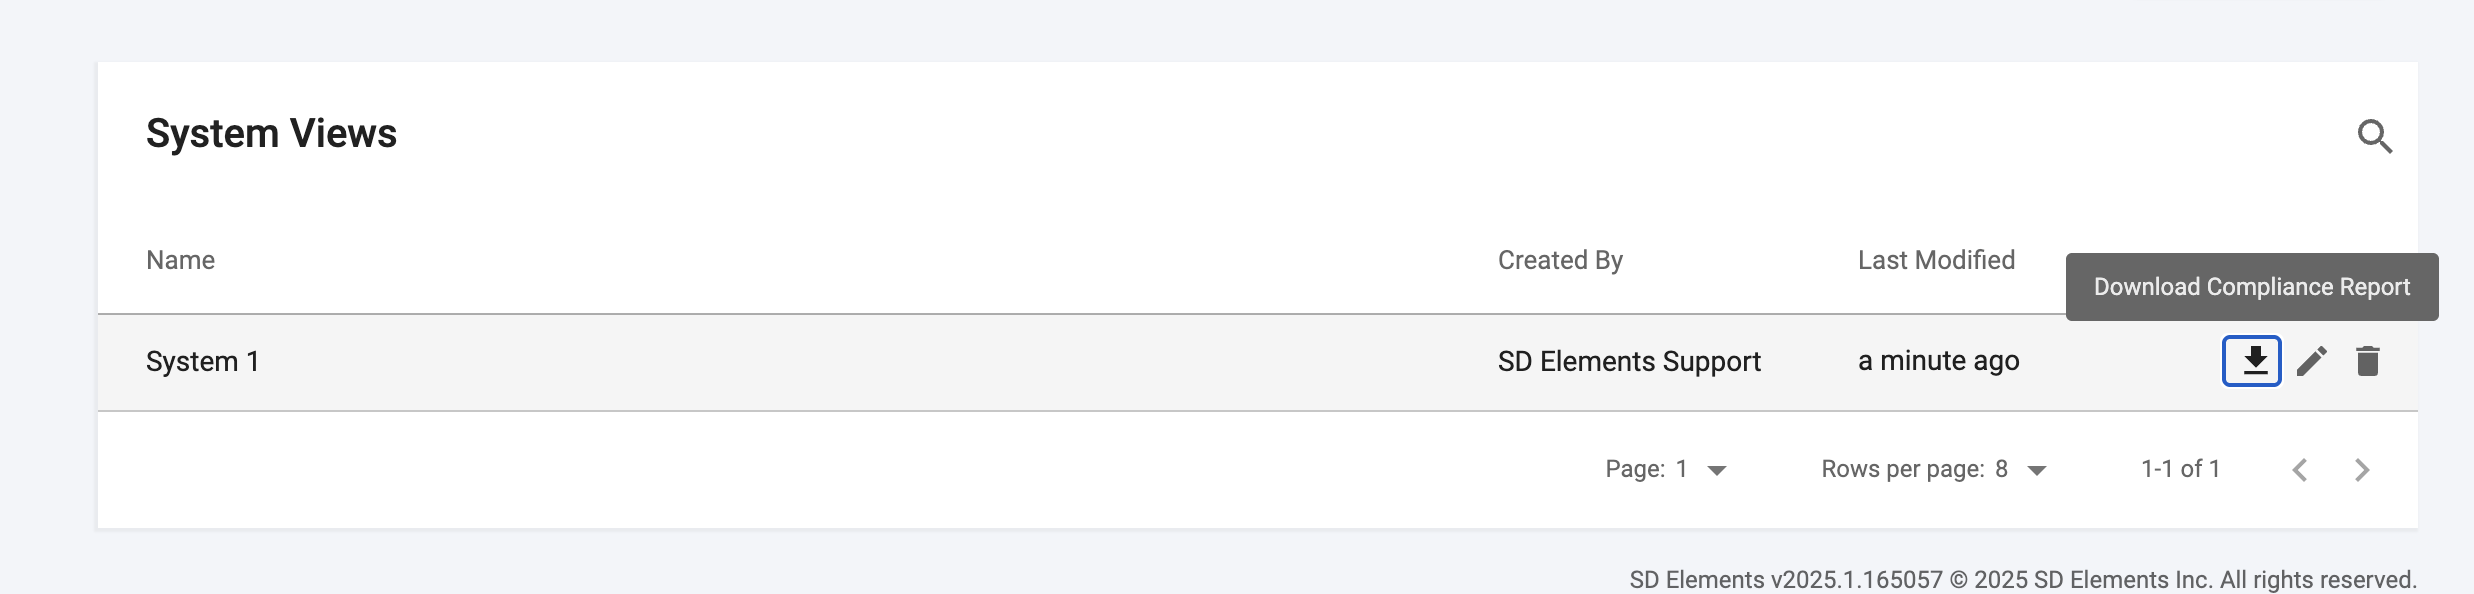Download compliance report for System 1

pyautogui.click(x=2251, y=361)
